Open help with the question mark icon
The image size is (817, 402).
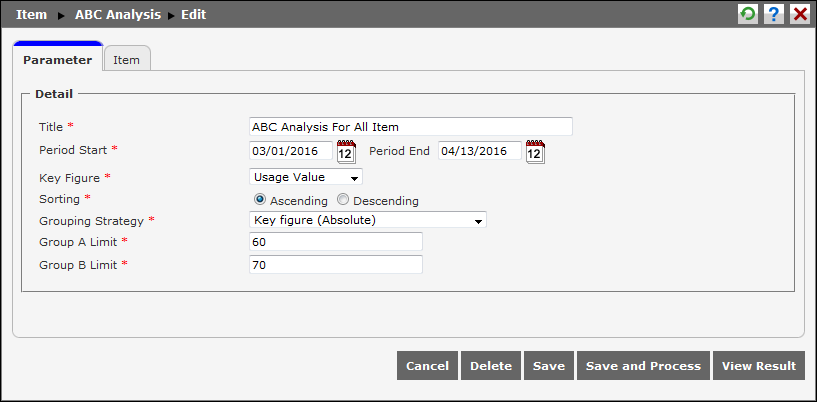(774, 15)
